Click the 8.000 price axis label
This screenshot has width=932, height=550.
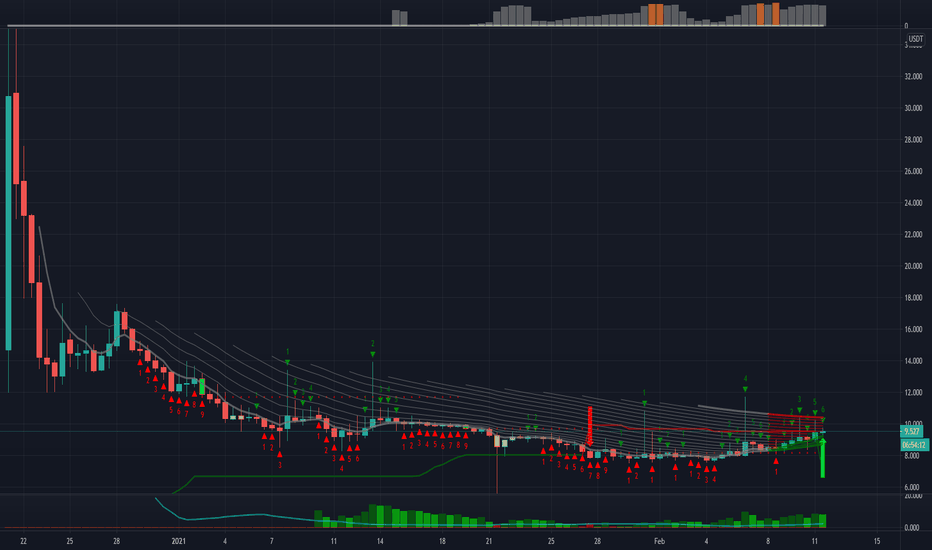912,456
